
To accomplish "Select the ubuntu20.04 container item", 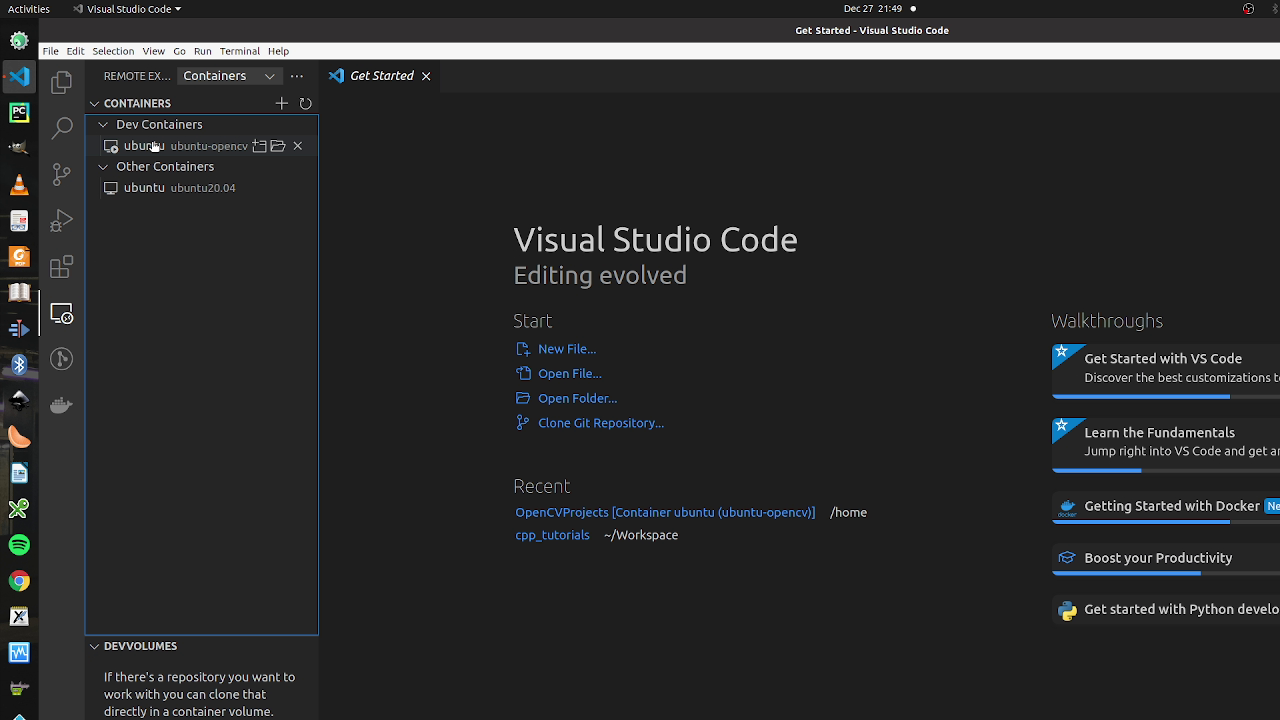I will pos(180,188).
